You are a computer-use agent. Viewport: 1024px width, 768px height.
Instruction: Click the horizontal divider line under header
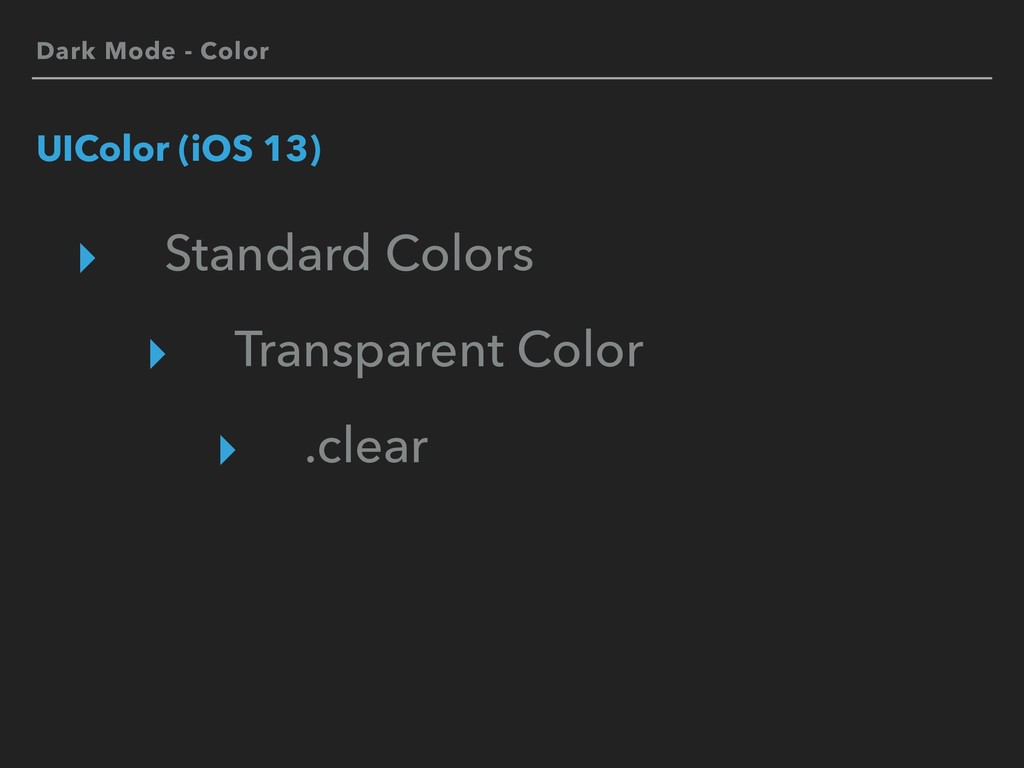point(512,78)
